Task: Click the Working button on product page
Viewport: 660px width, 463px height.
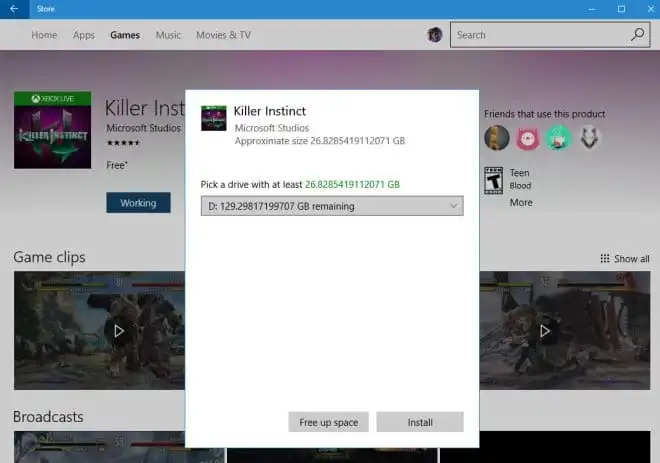Action: click(x=138, y=203)
